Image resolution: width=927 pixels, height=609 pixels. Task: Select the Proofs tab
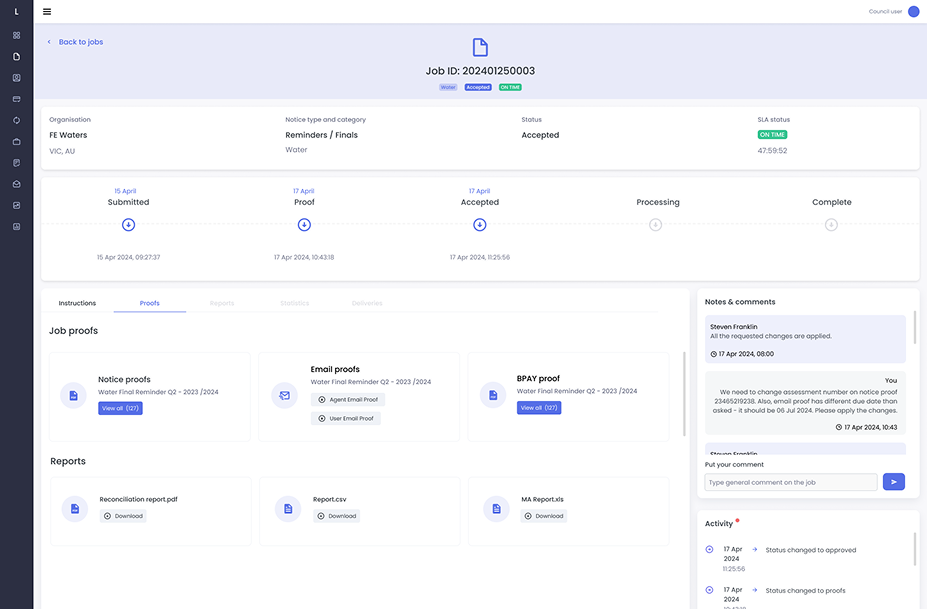(x=150, y=303)
